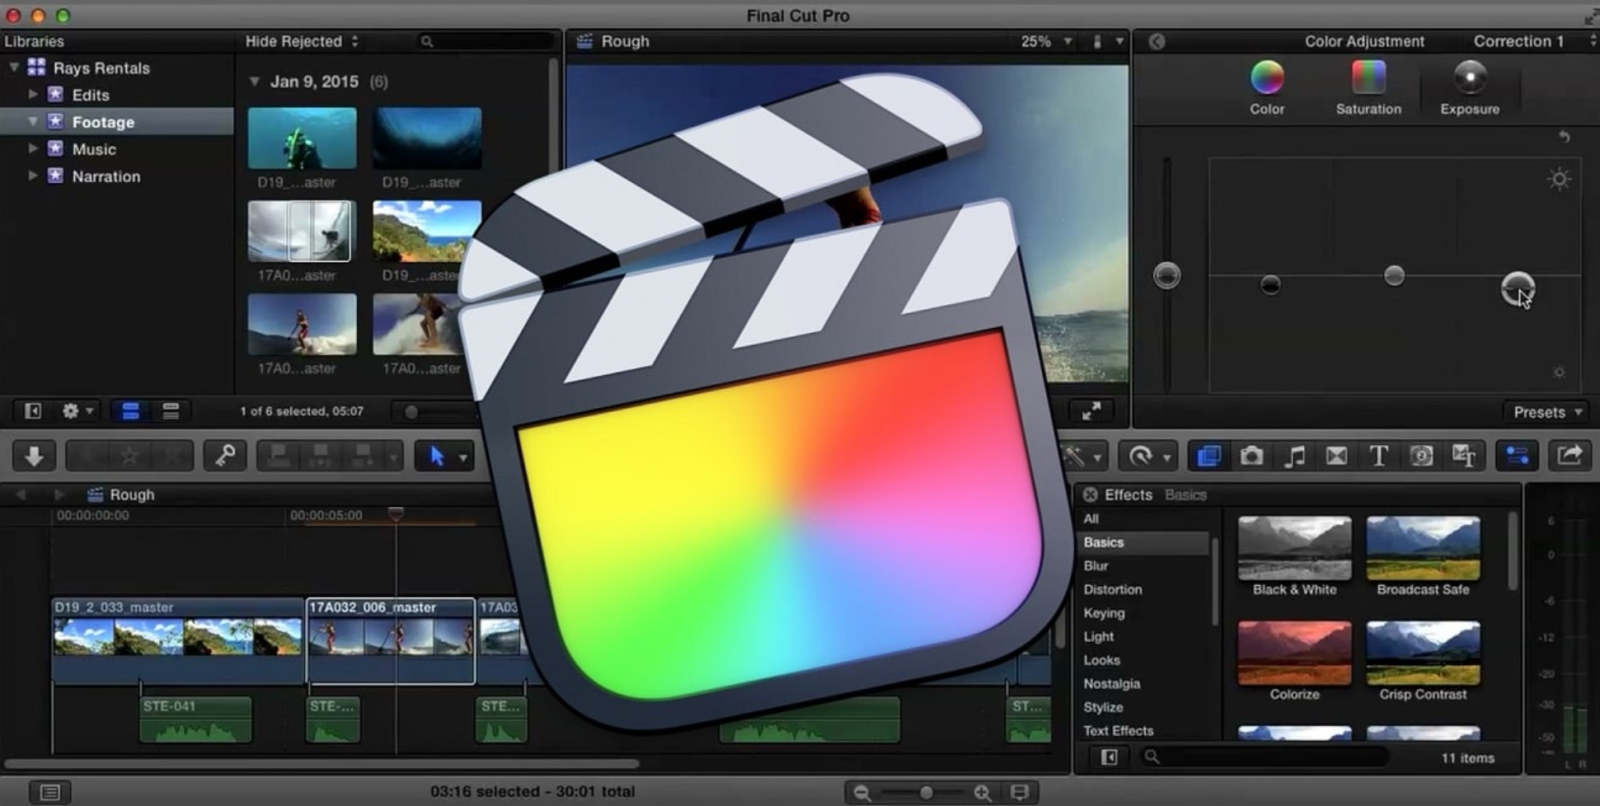Viewport: 1600px width, 806px height.
Task: Open the clip appearance button
Action: click(1019, 793)
